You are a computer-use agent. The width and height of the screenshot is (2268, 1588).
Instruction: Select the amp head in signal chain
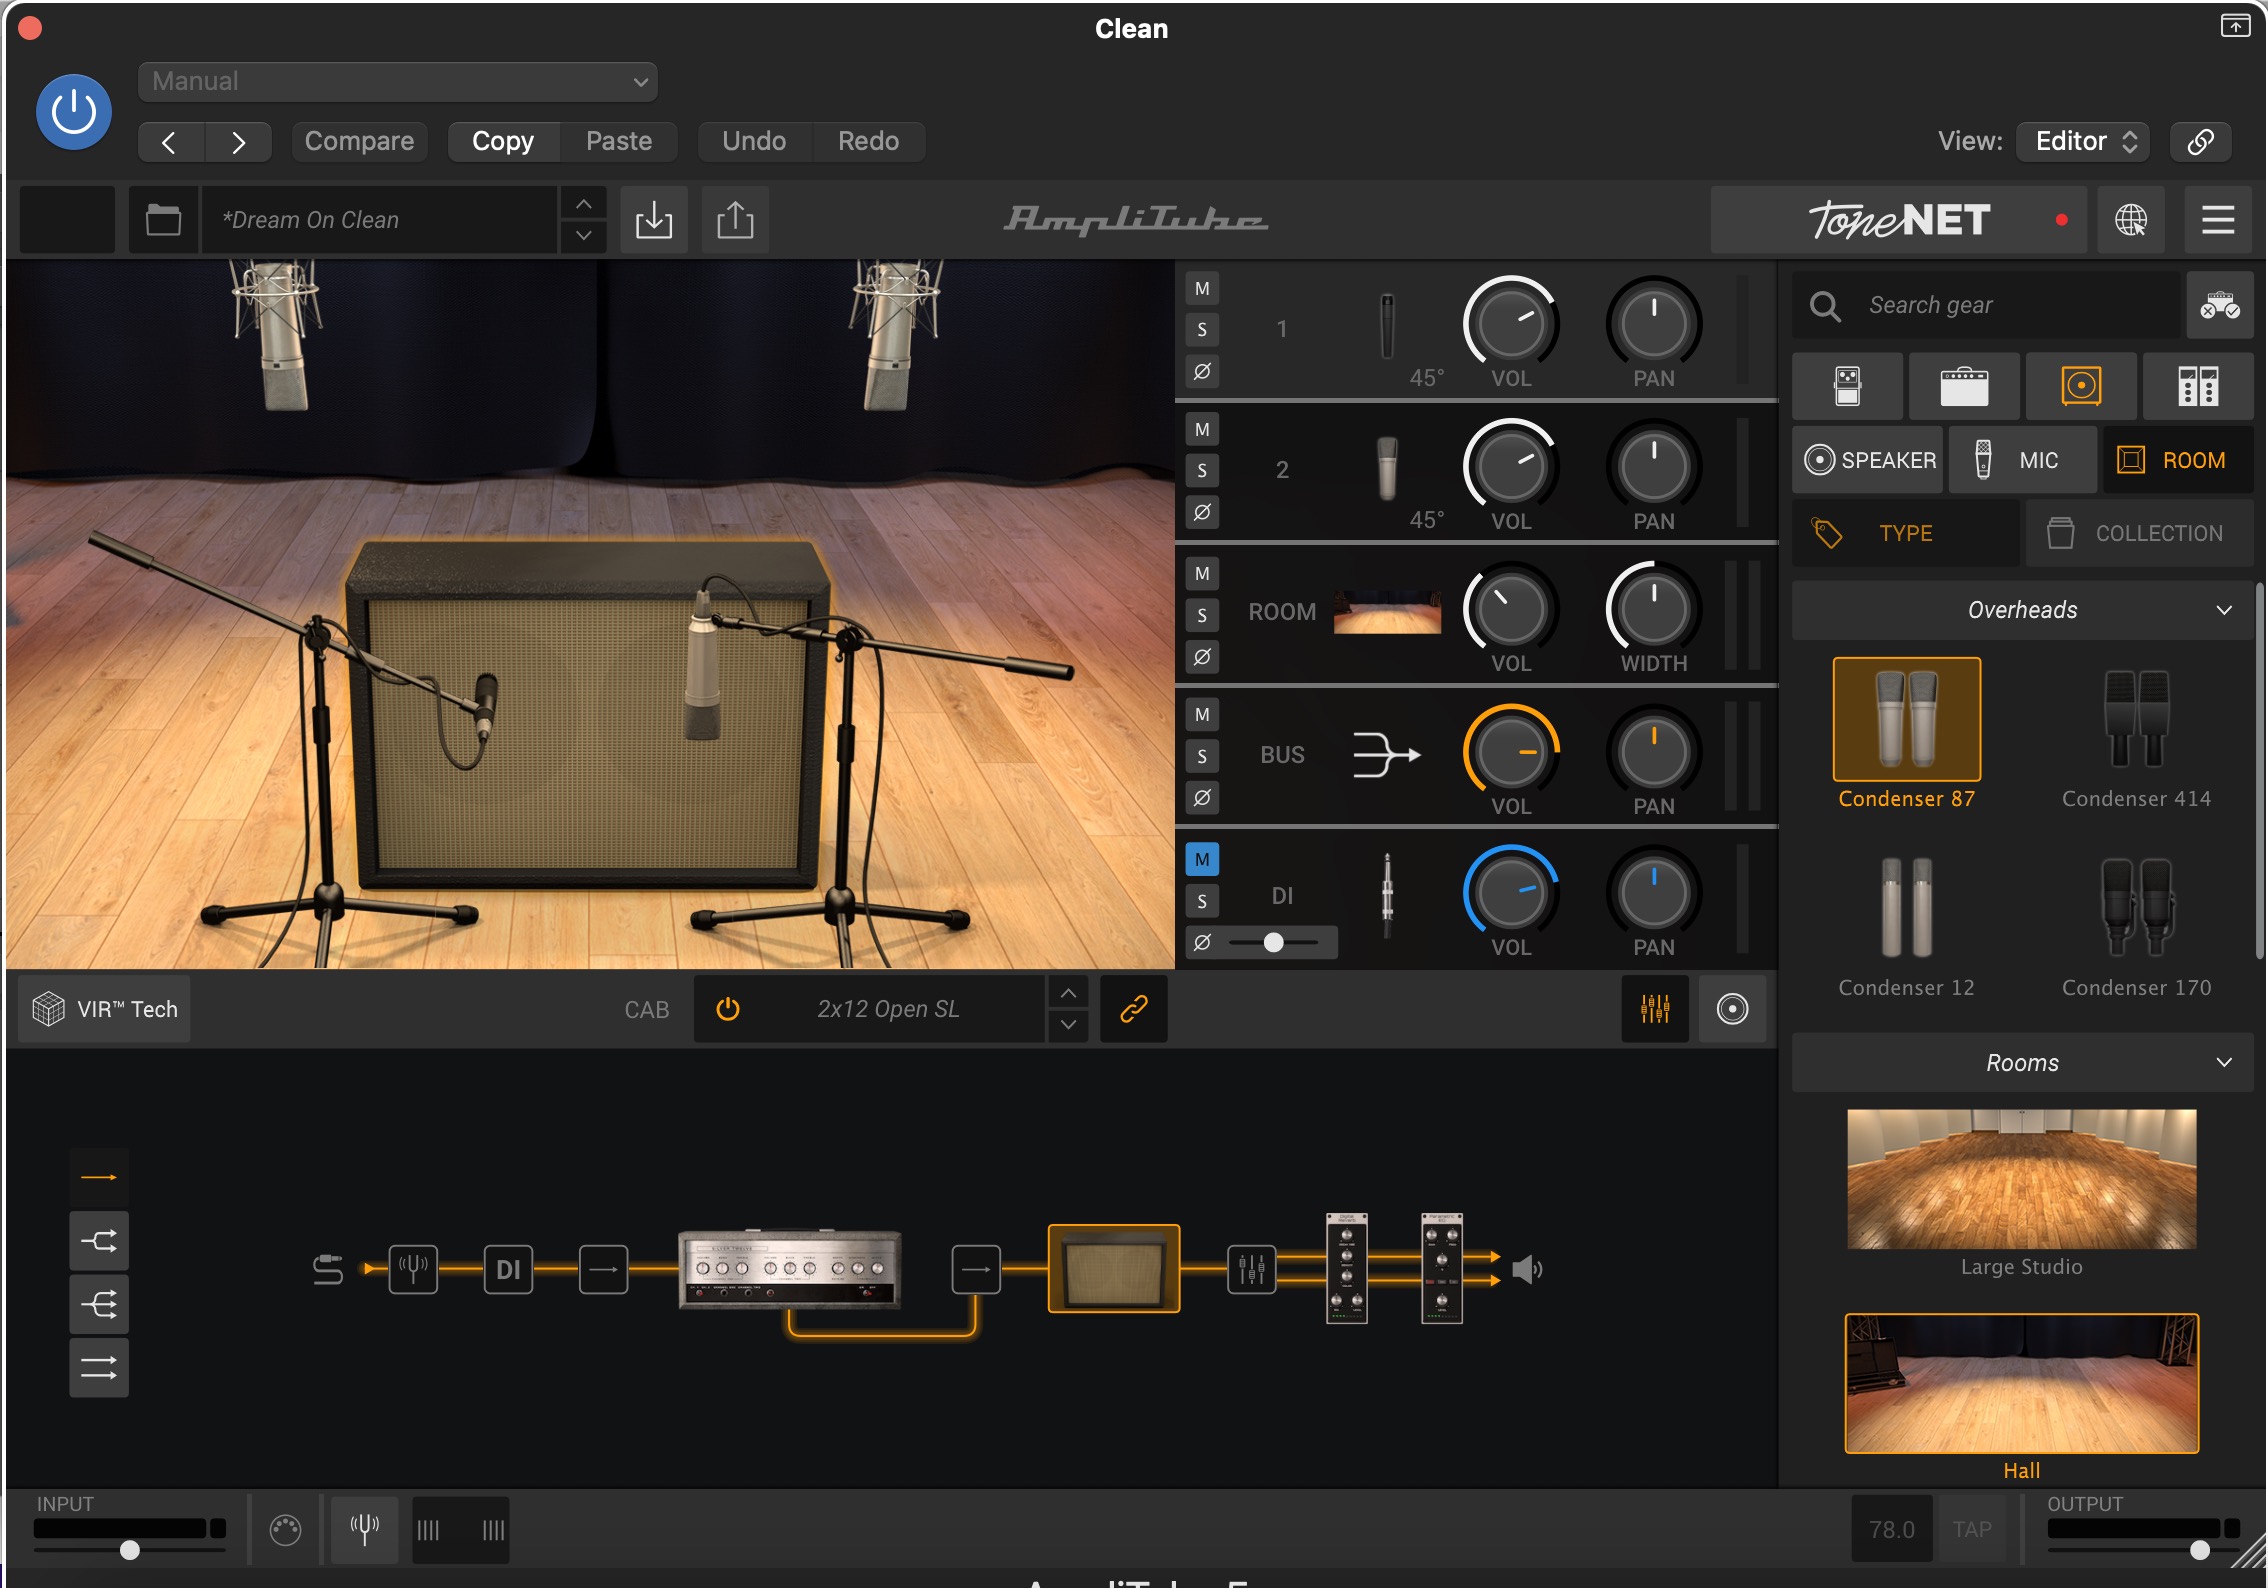789,1268
